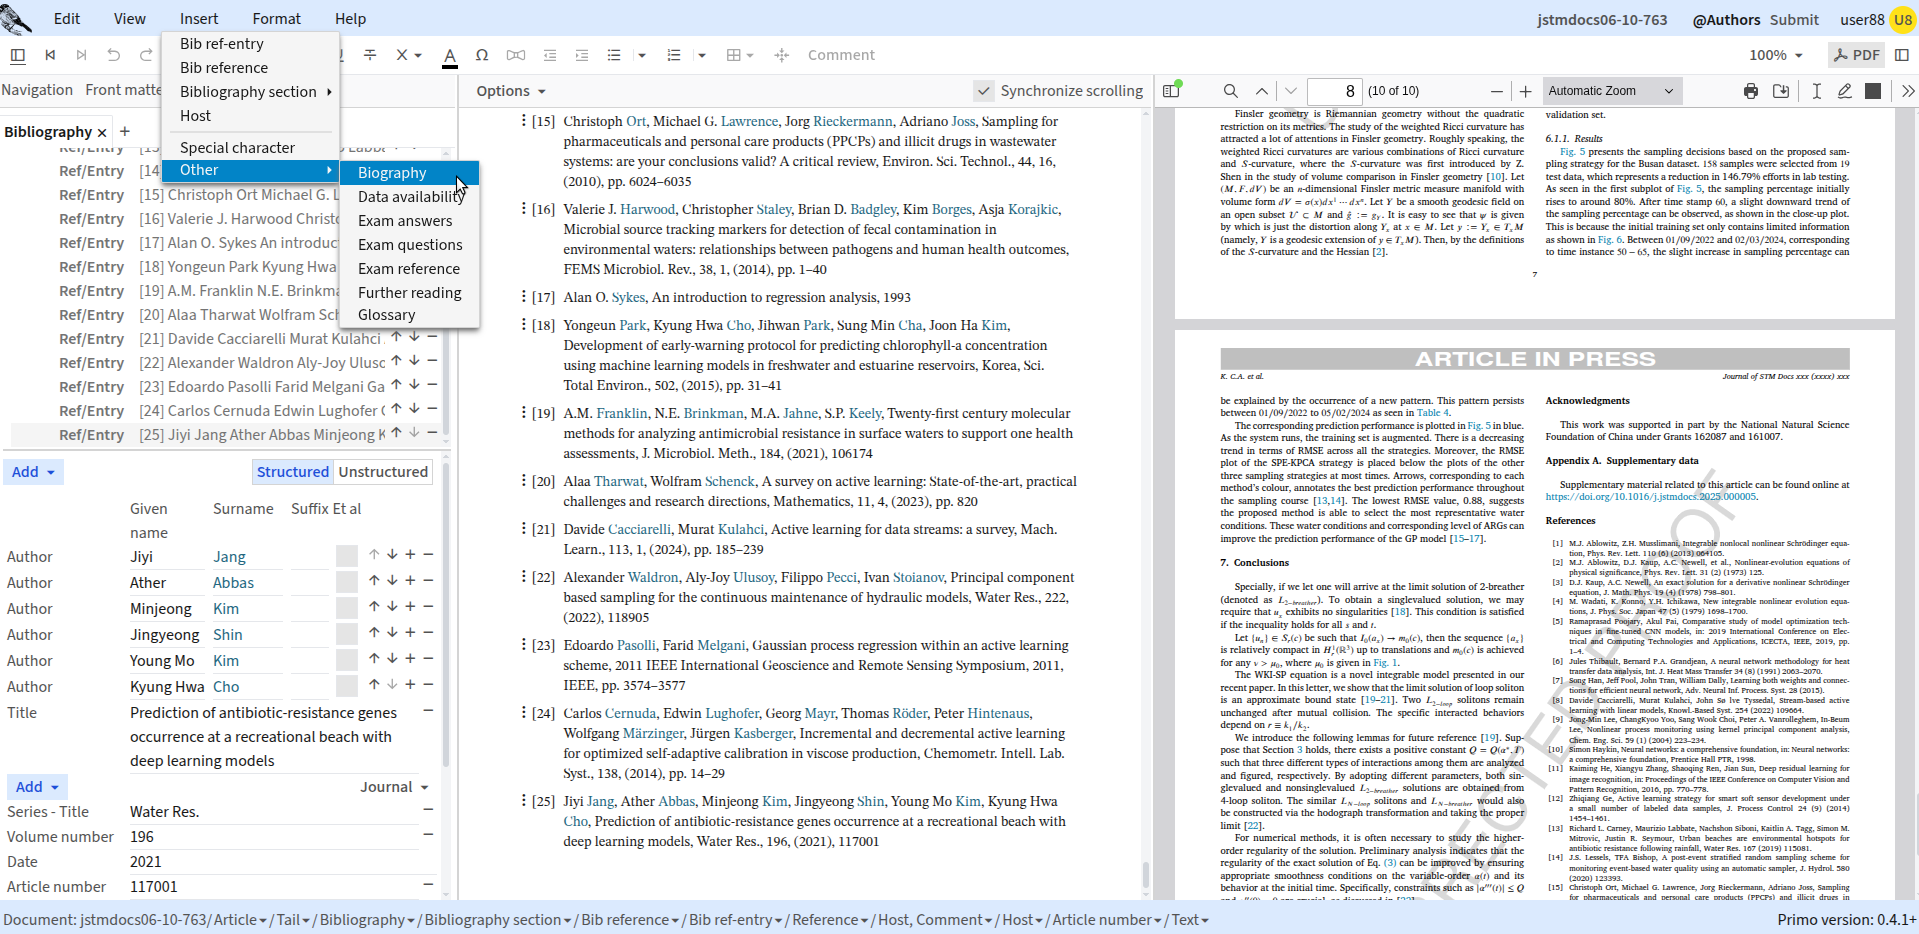
Task: Click the strikethrough formatting icon
Action: (370, 55)
